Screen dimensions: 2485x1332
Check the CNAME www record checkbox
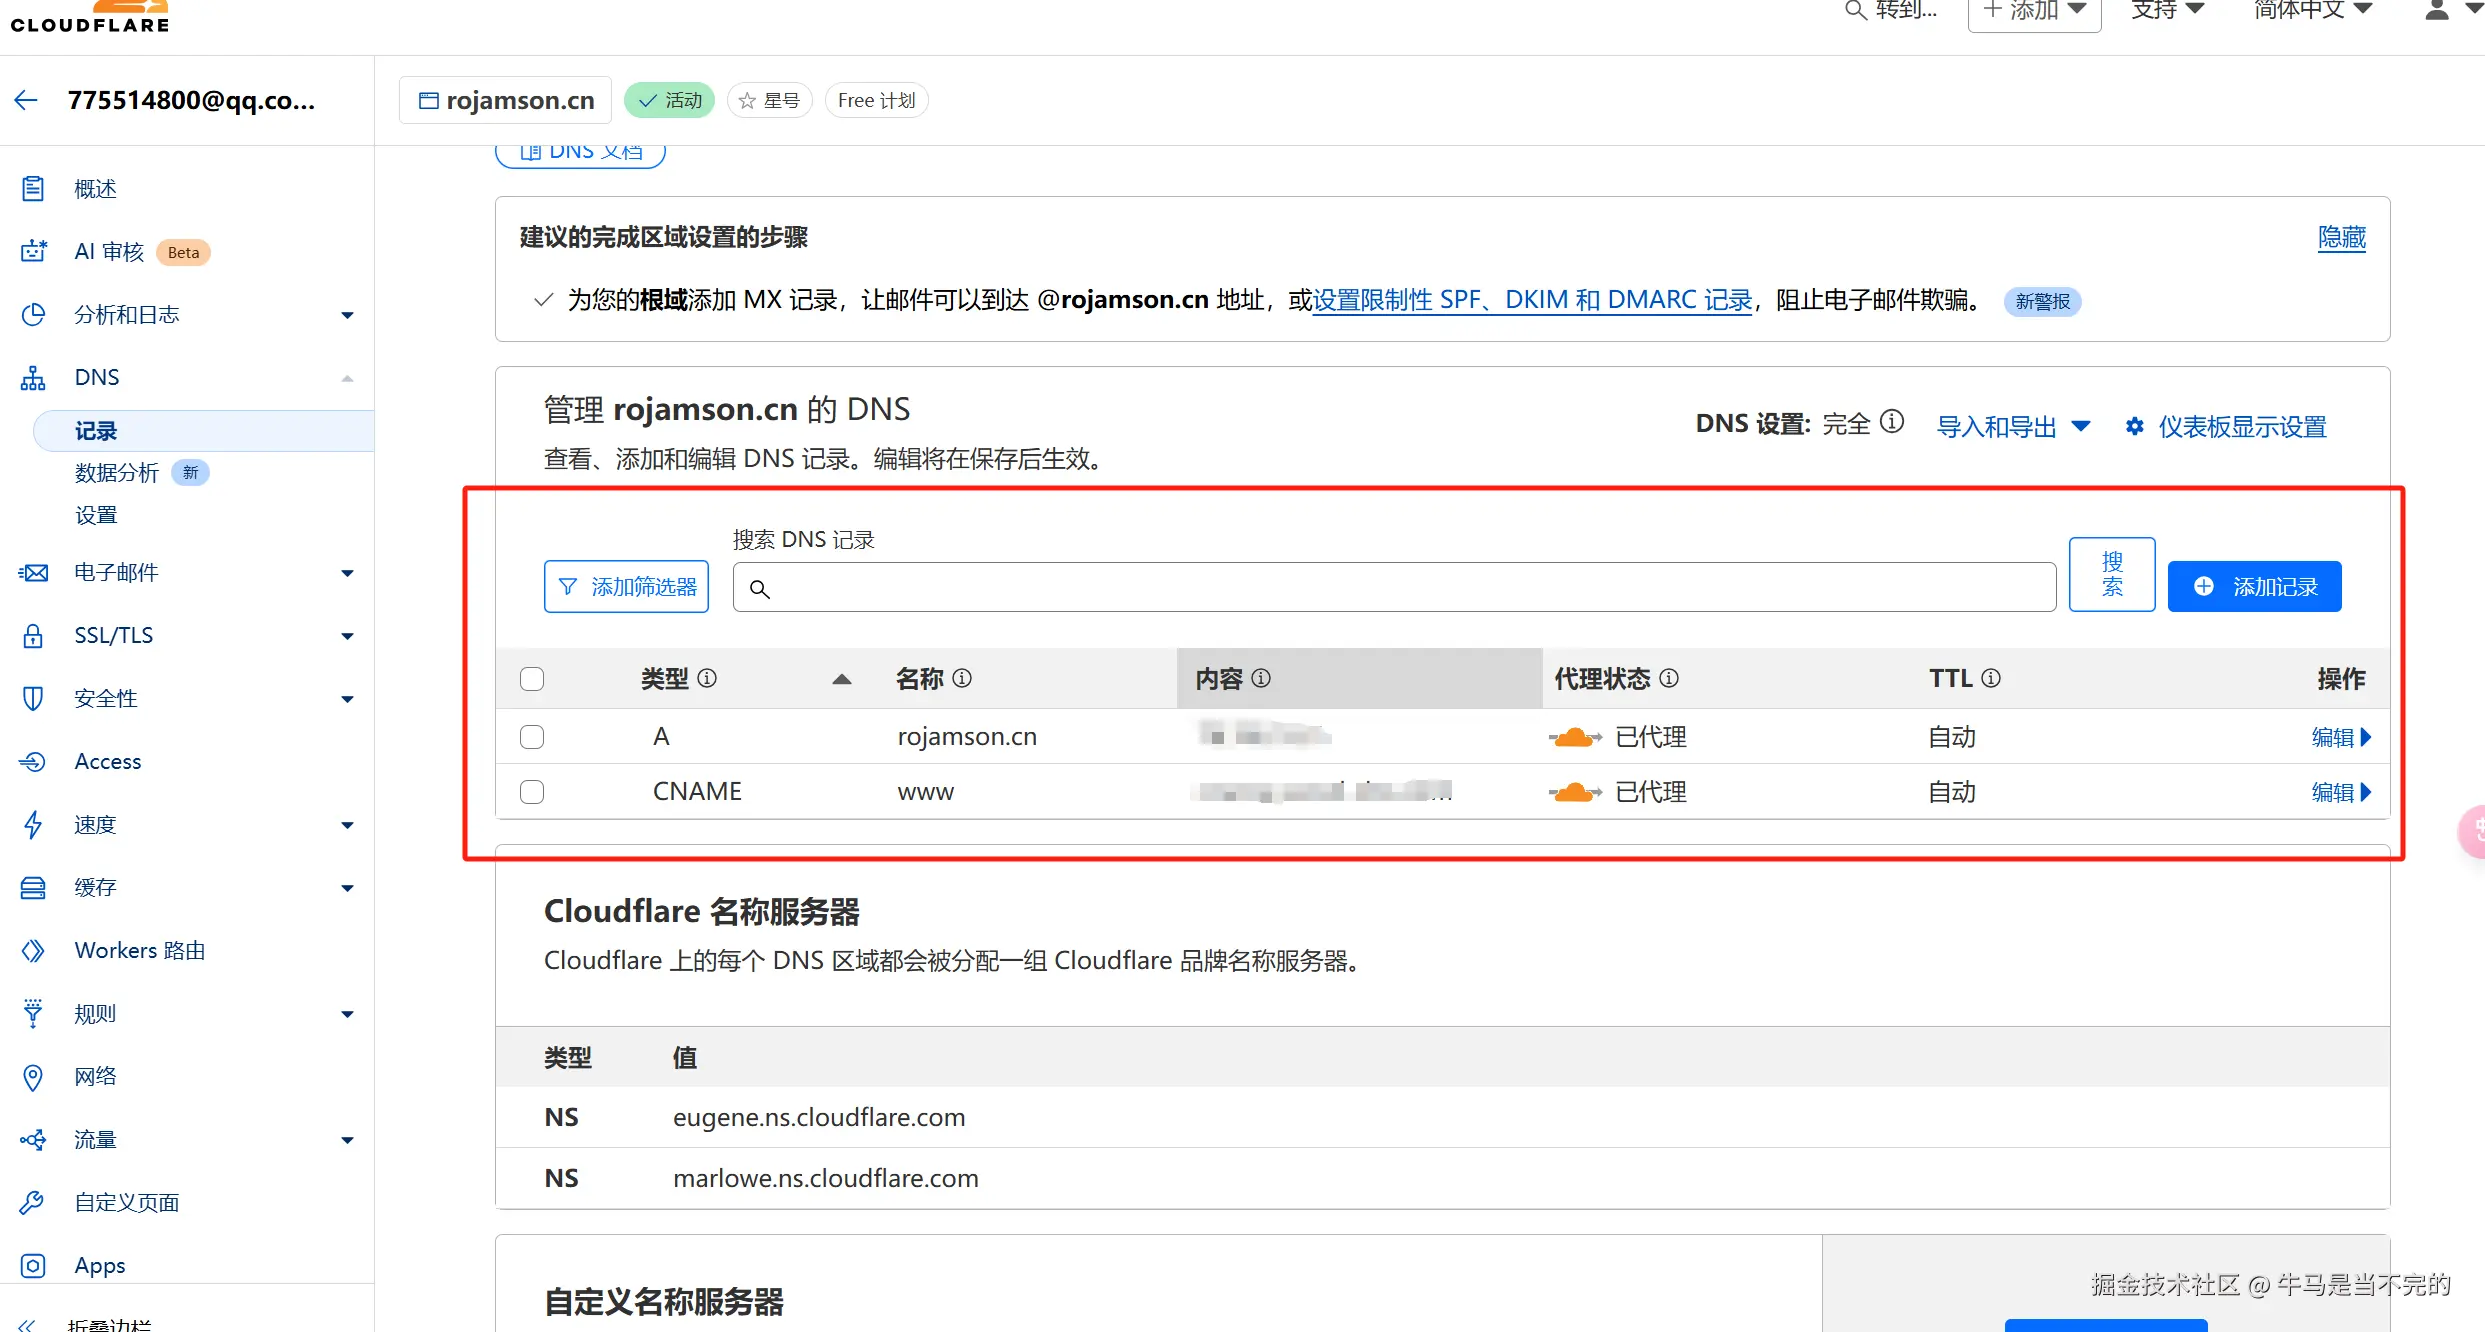[x=532, y=792]
